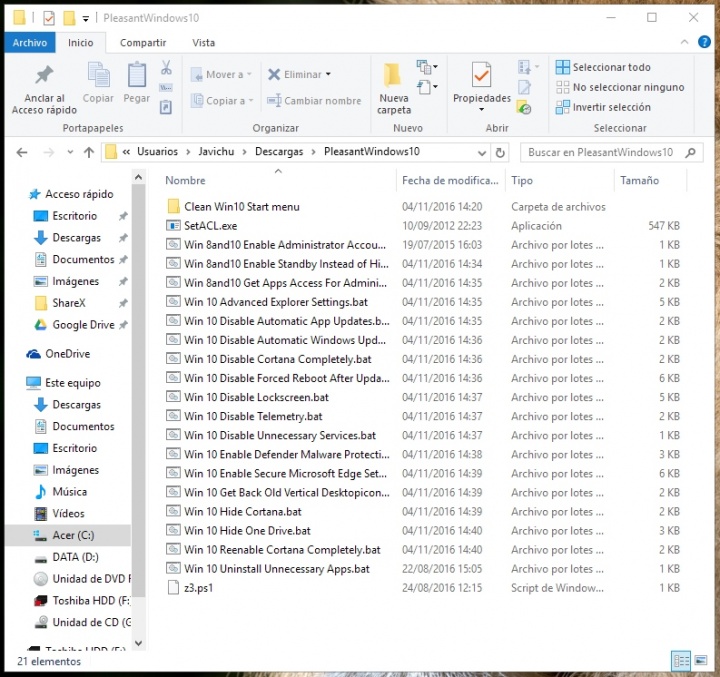
Task: Select Win 10 Hide One Drive.bat
Action: [238, 530]
